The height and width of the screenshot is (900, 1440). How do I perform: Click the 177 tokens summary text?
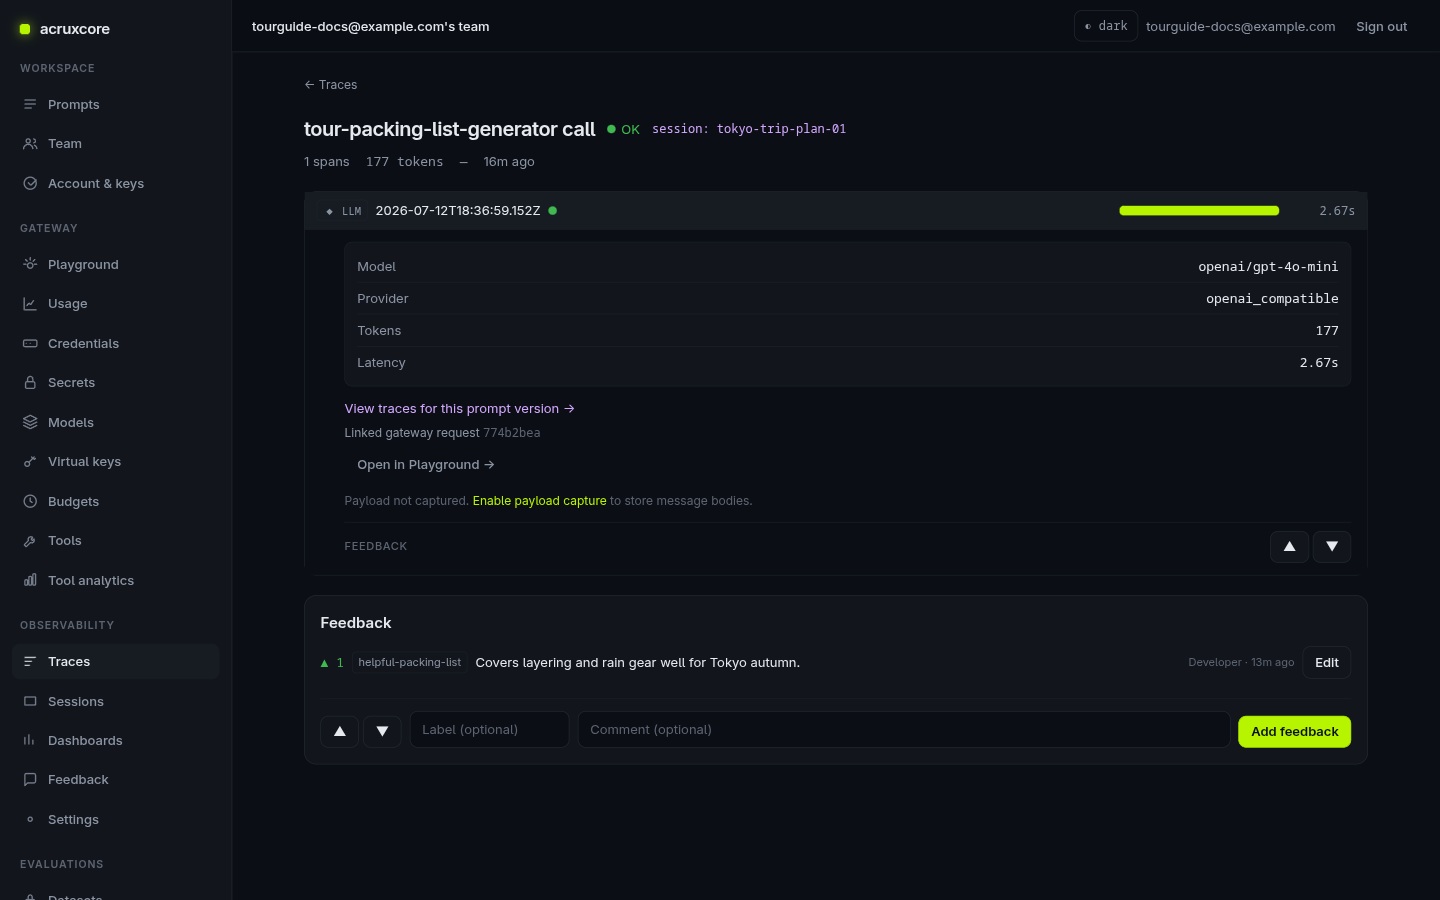(x=405, y=162)
